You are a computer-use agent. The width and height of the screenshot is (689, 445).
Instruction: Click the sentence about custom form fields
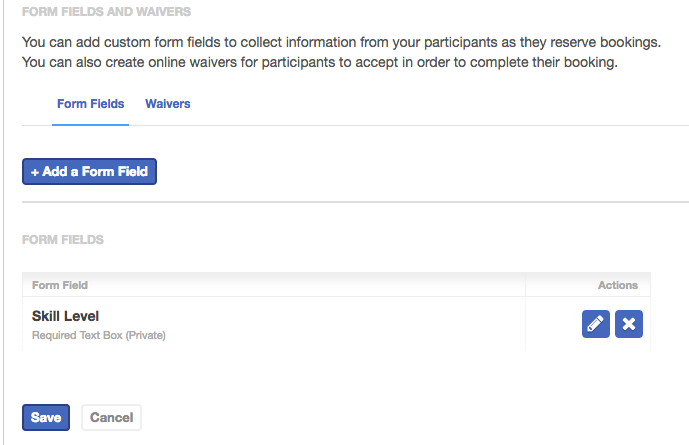pos(341,42)
